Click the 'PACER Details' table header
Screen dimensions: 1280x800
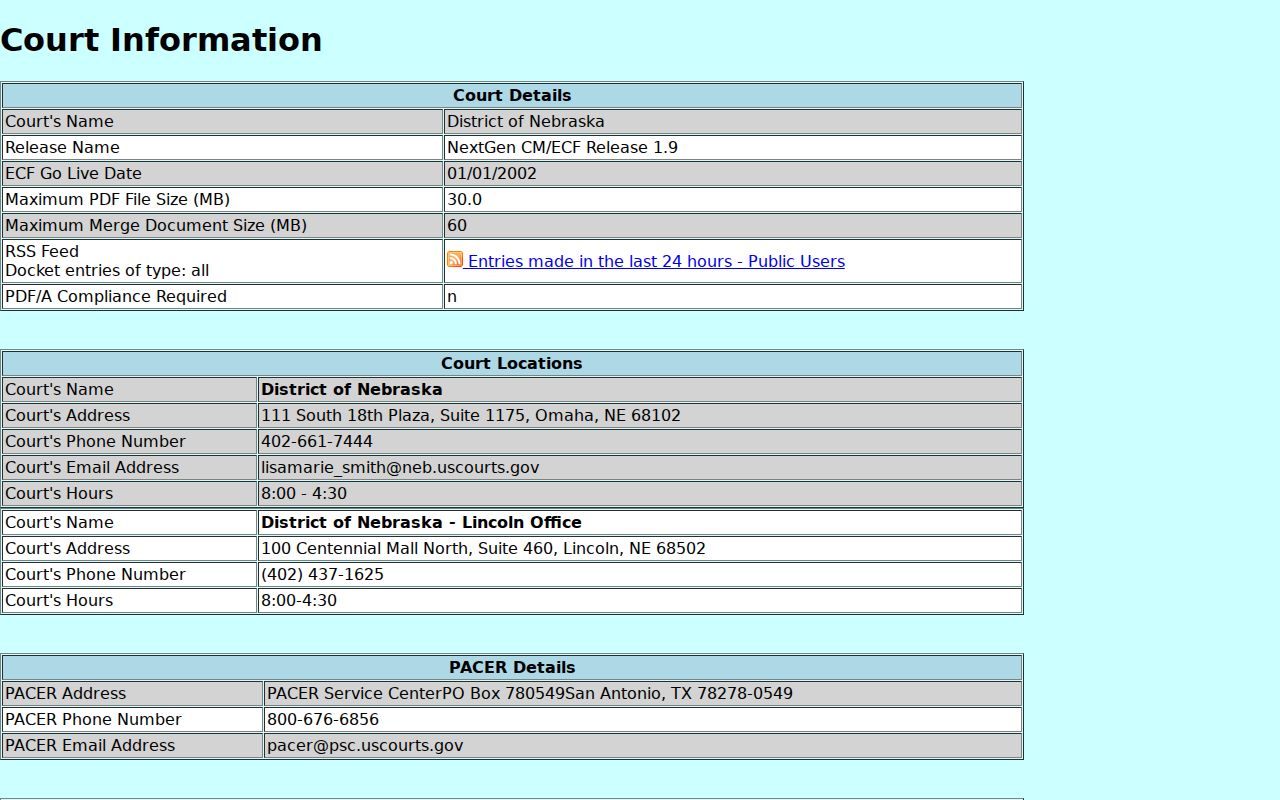pos(512,667)
